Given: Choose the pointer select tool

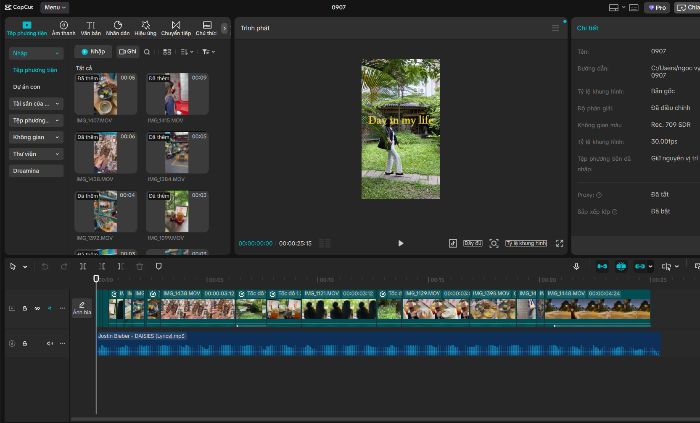Looking at the screenshot, I should tap(13, 266).
